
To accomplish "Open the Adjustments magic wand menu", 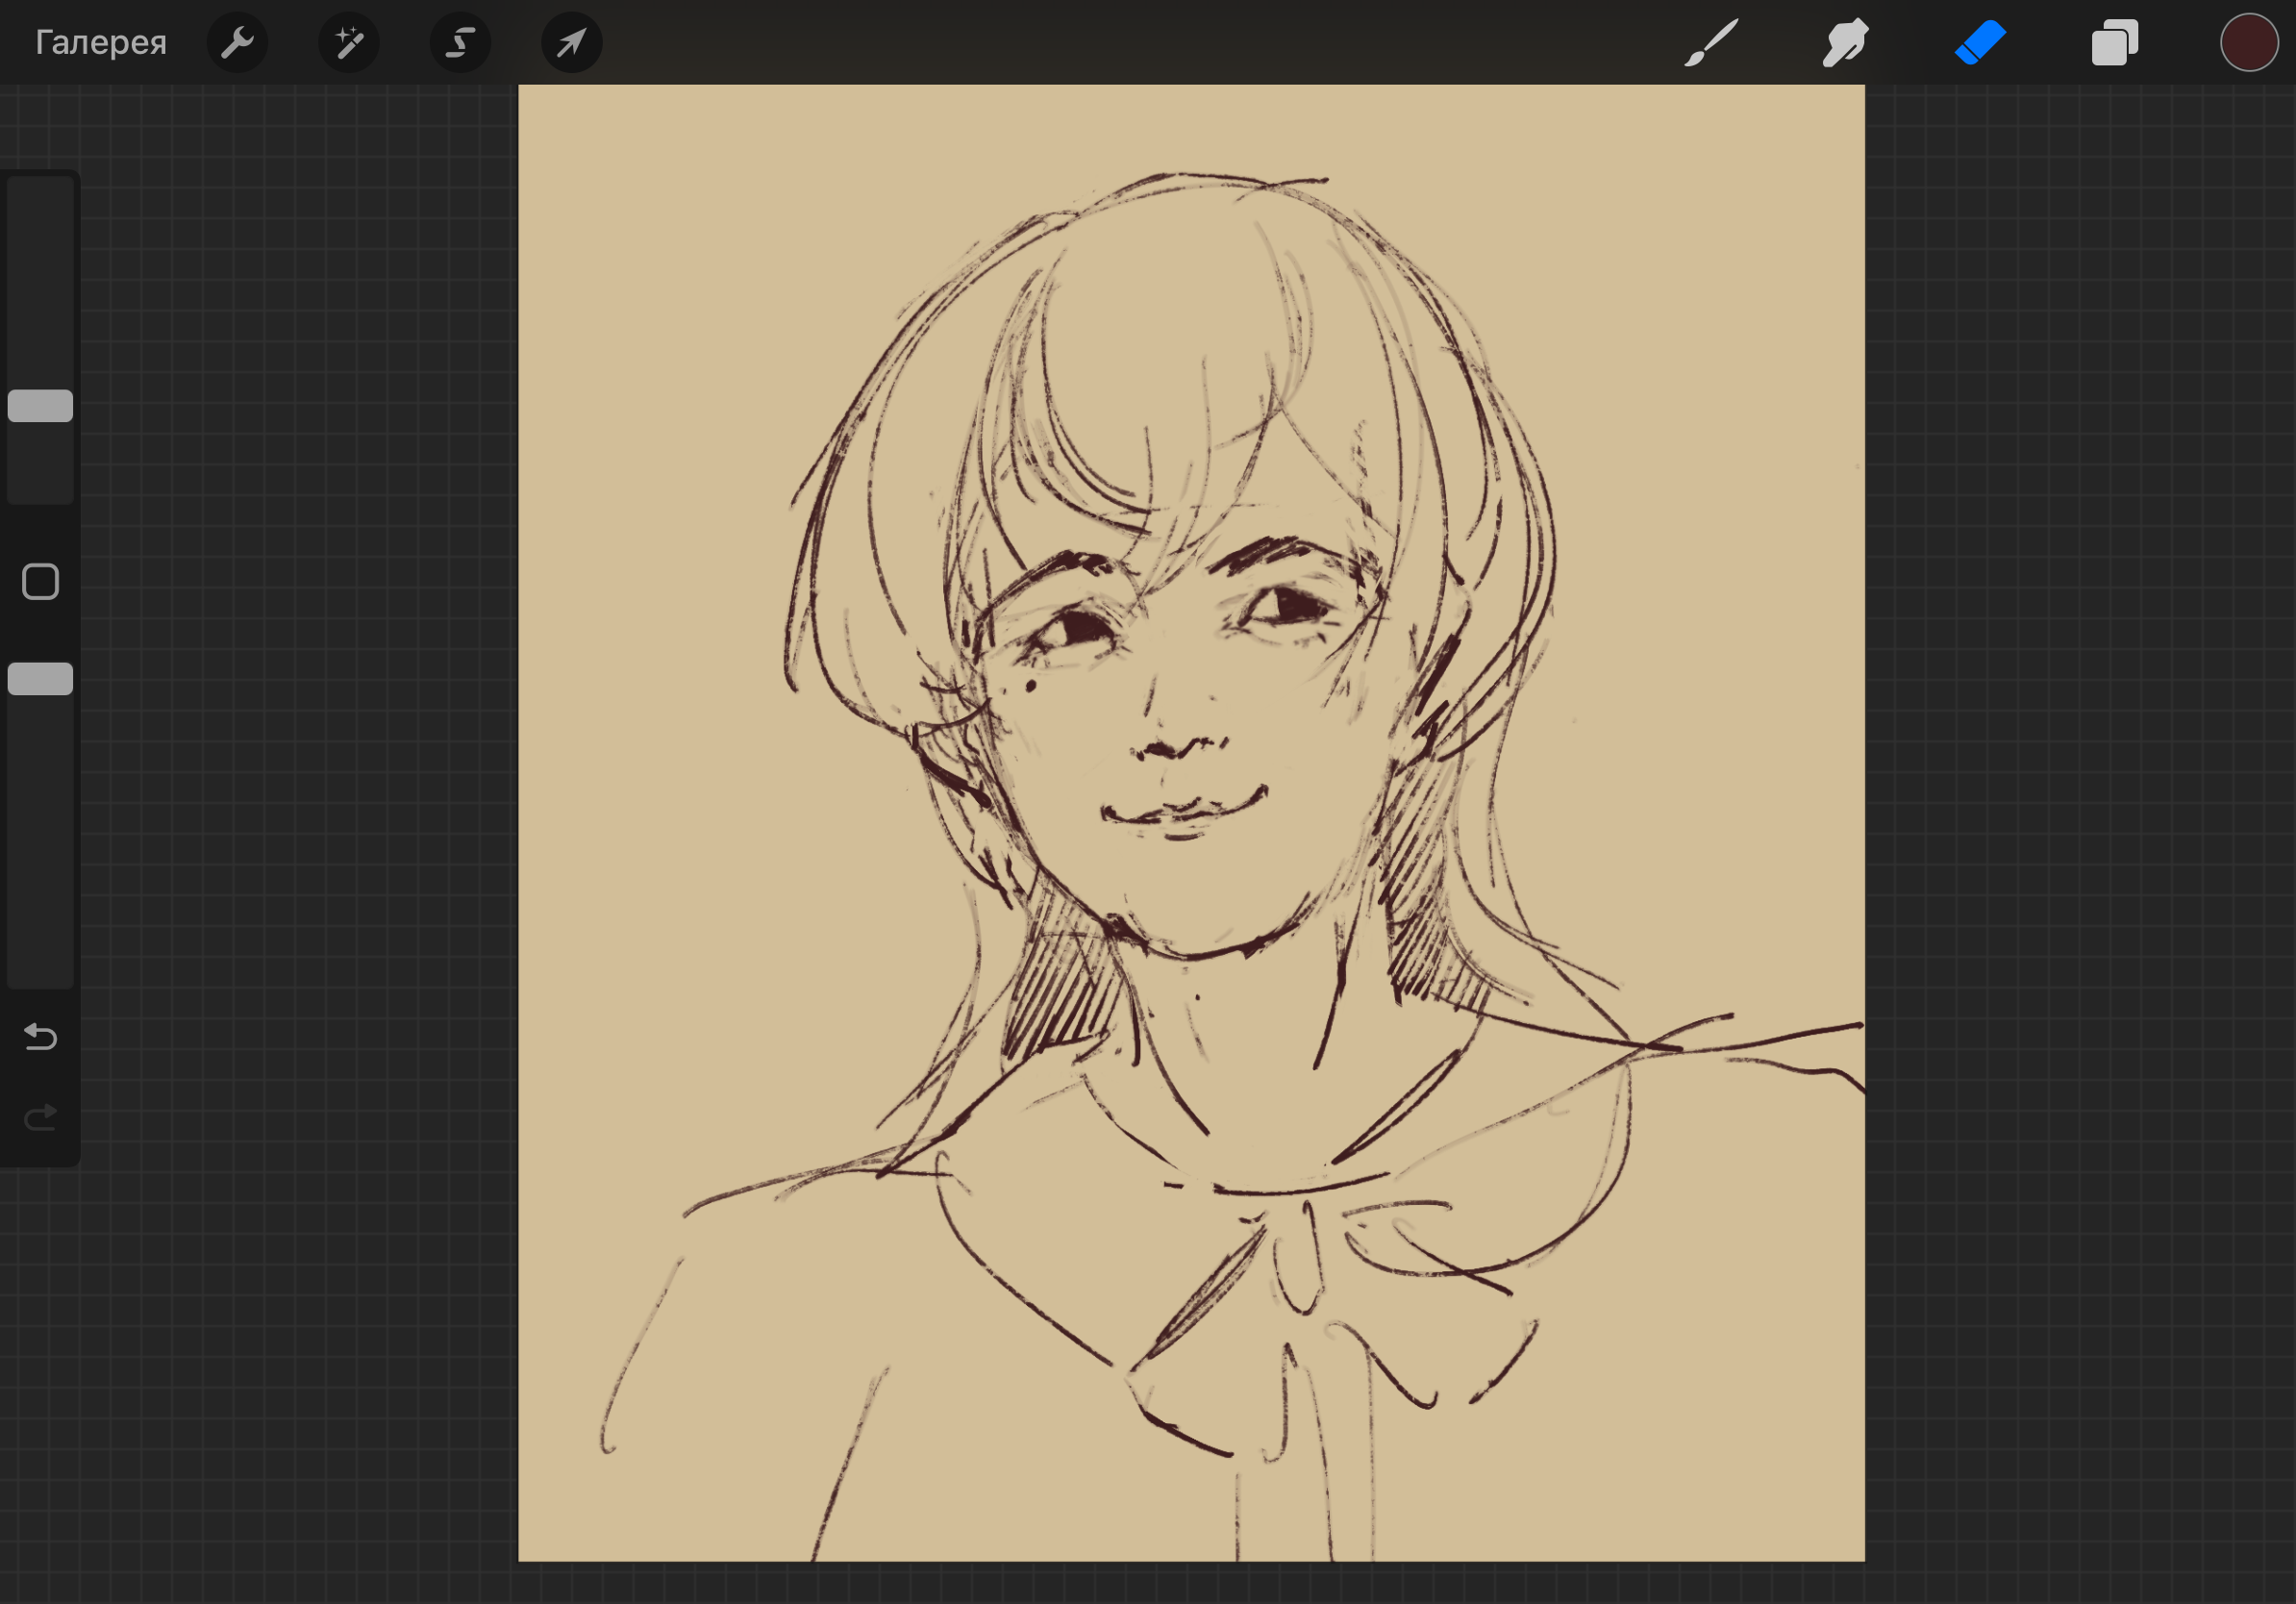I will click(348, 43).
